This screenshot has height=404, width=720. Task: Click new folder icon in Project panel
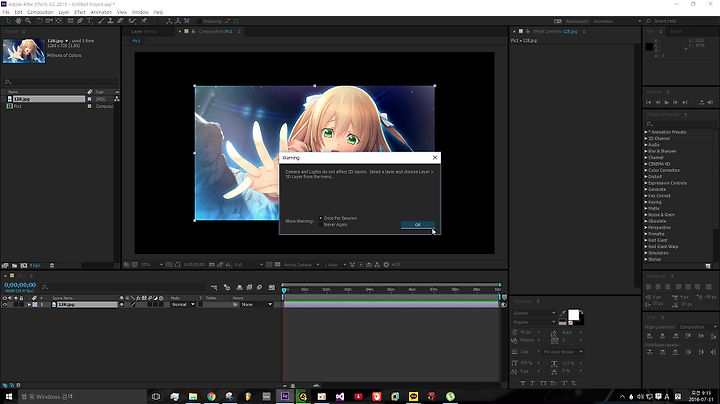coord(15,265)
